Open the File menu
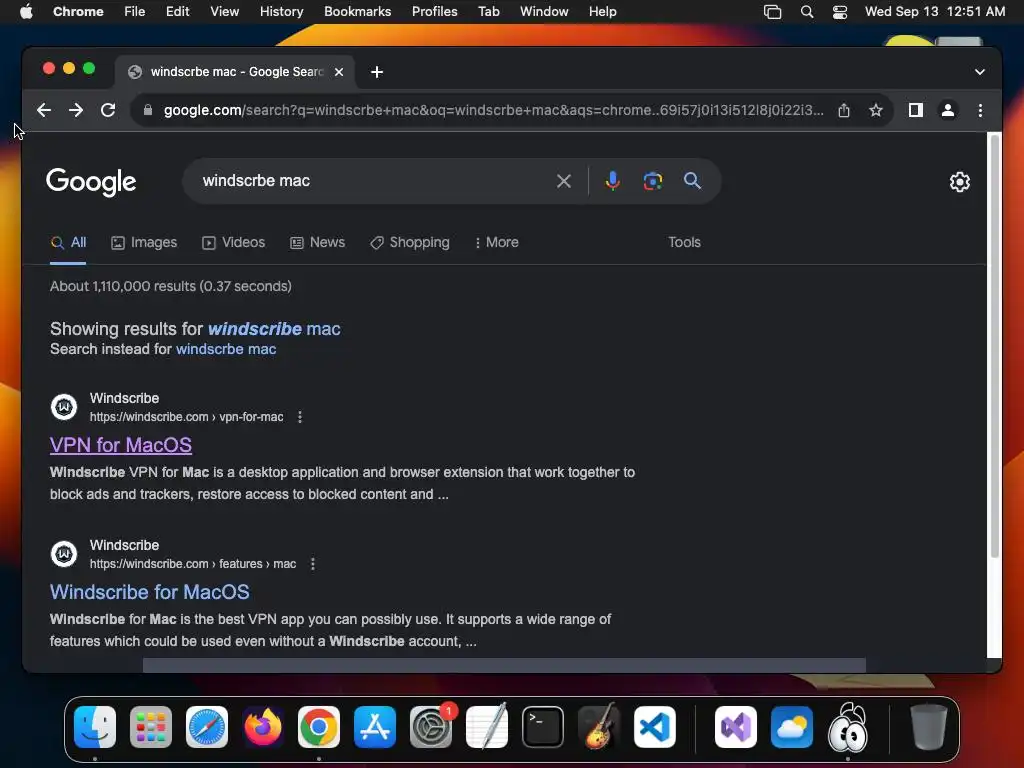This screenshot has width=1024, height=768. pos(135,12)
